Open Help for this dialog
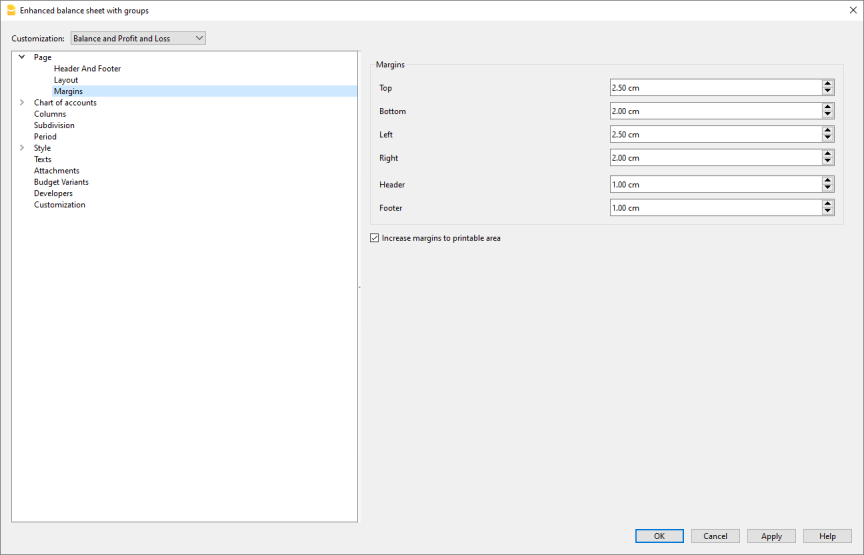Screen dimensions: 864x555 tap(827, 536)
